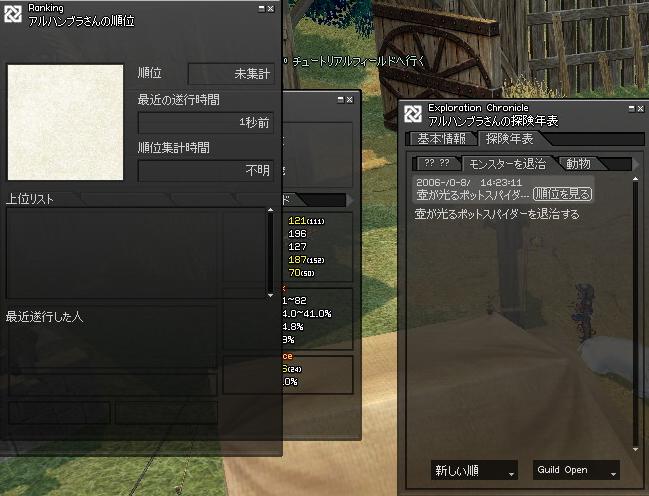Open the モンスターを退治 category tab
The width and height of the screenshot is (649, 496).
507,164
